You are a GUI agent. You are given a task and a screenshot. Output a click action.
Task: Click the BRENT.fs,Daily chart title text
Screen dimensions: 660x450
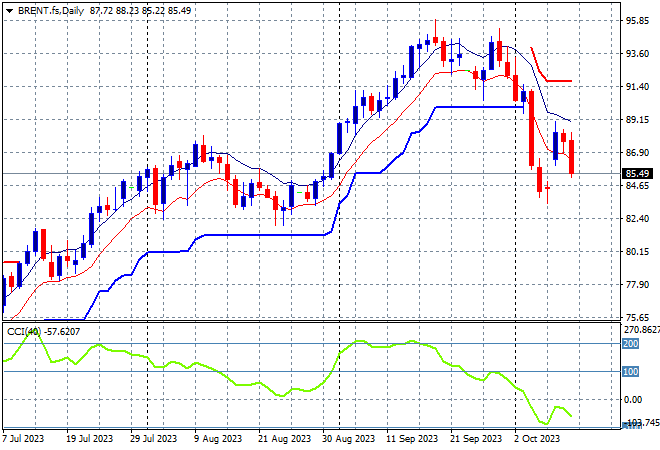(51, 11)
